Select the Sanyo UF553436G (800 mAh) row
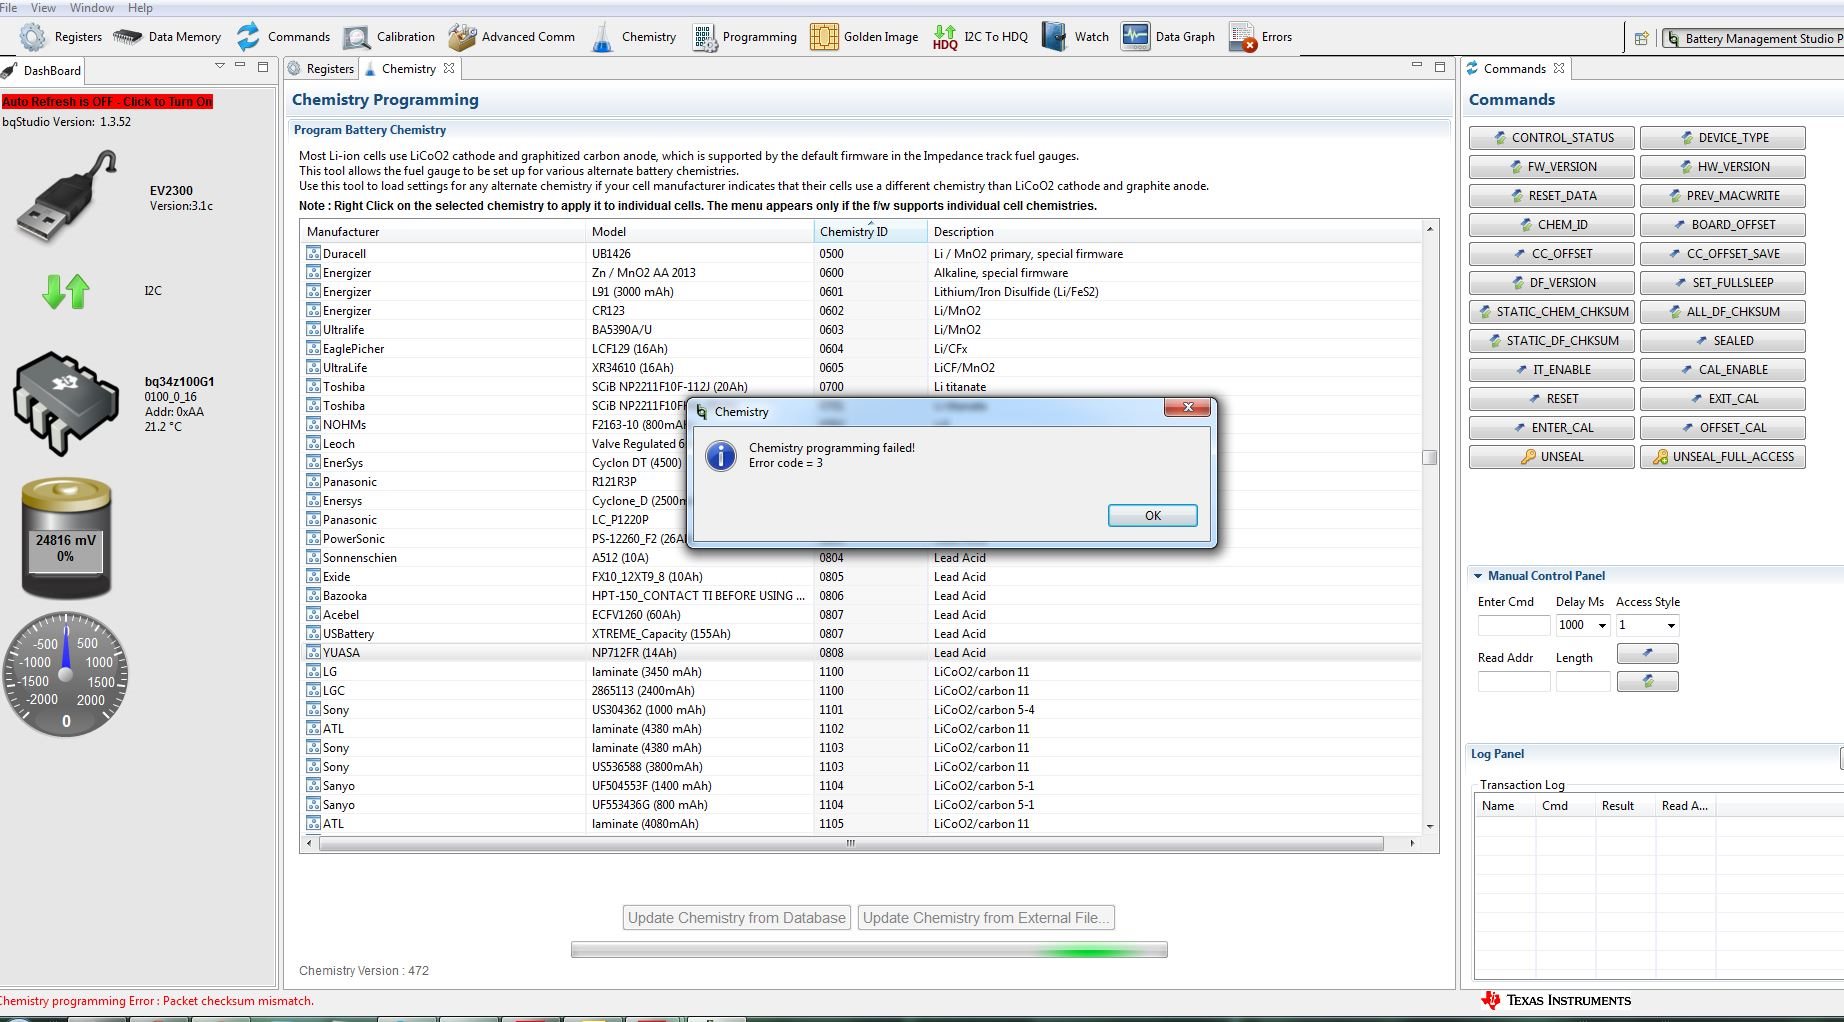Screen dimensions: 1844x1022 [861, 805]
